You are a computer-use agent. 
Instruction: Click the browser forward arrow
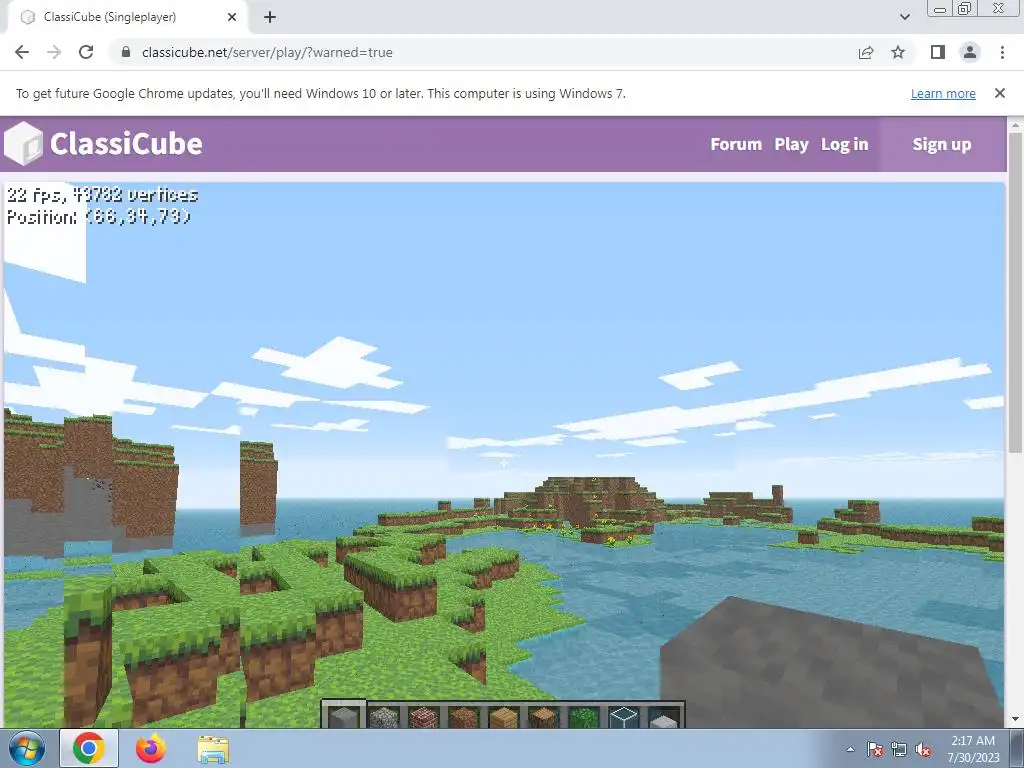(x=54, y=52)
